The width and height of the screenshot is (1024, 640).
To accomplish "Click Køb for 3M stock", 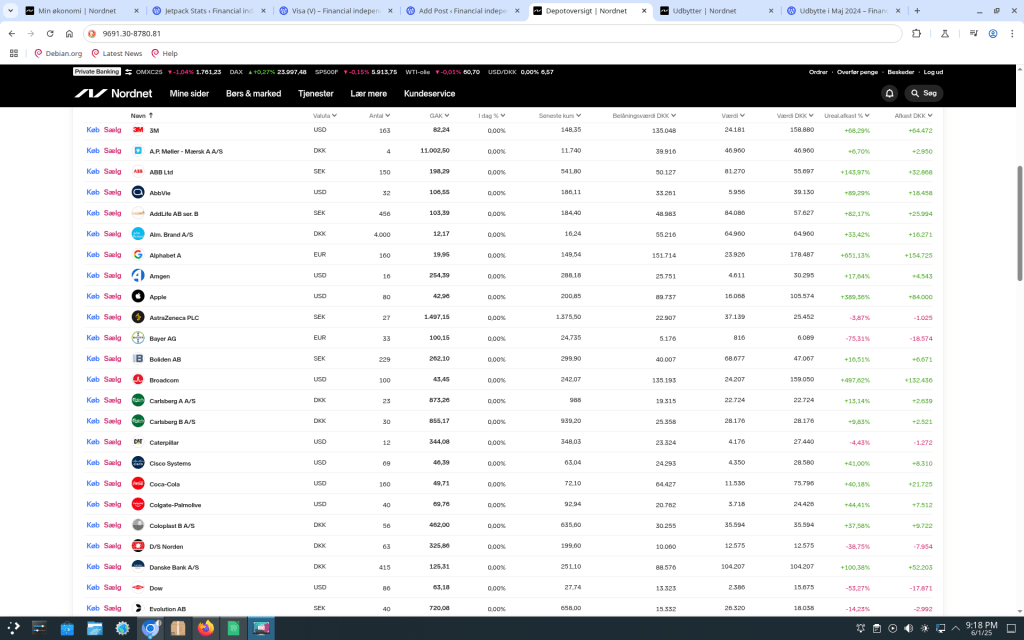I will [93, 130].
